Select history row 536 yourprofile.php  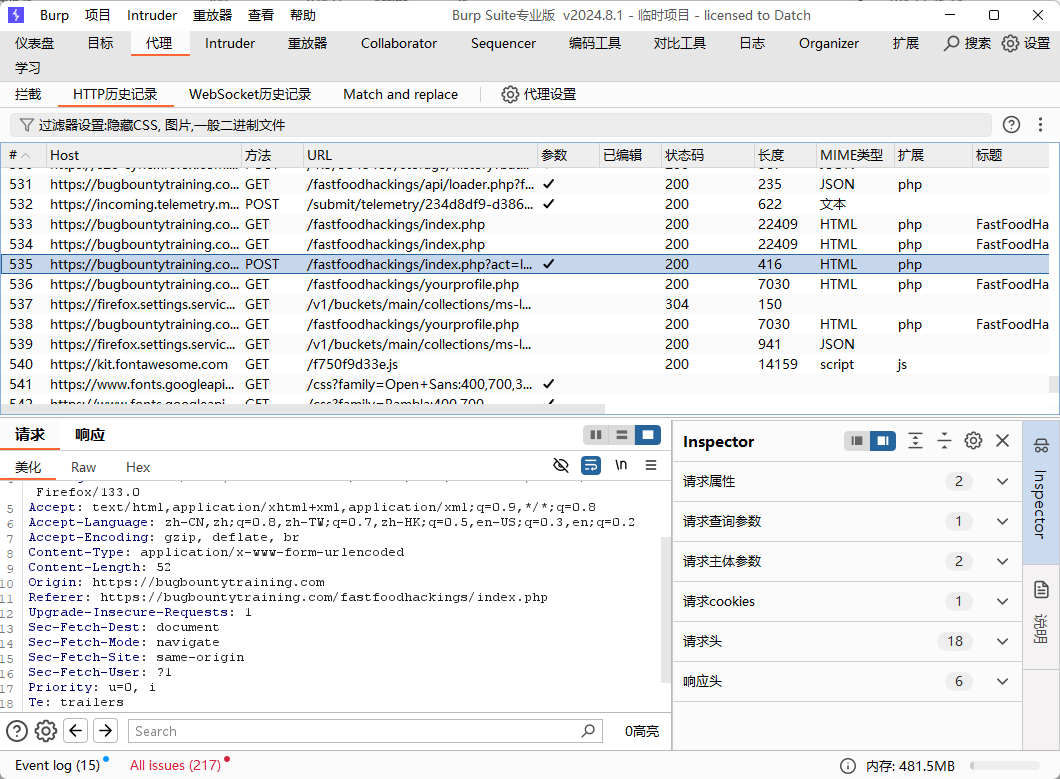click(x=525, y=284)
